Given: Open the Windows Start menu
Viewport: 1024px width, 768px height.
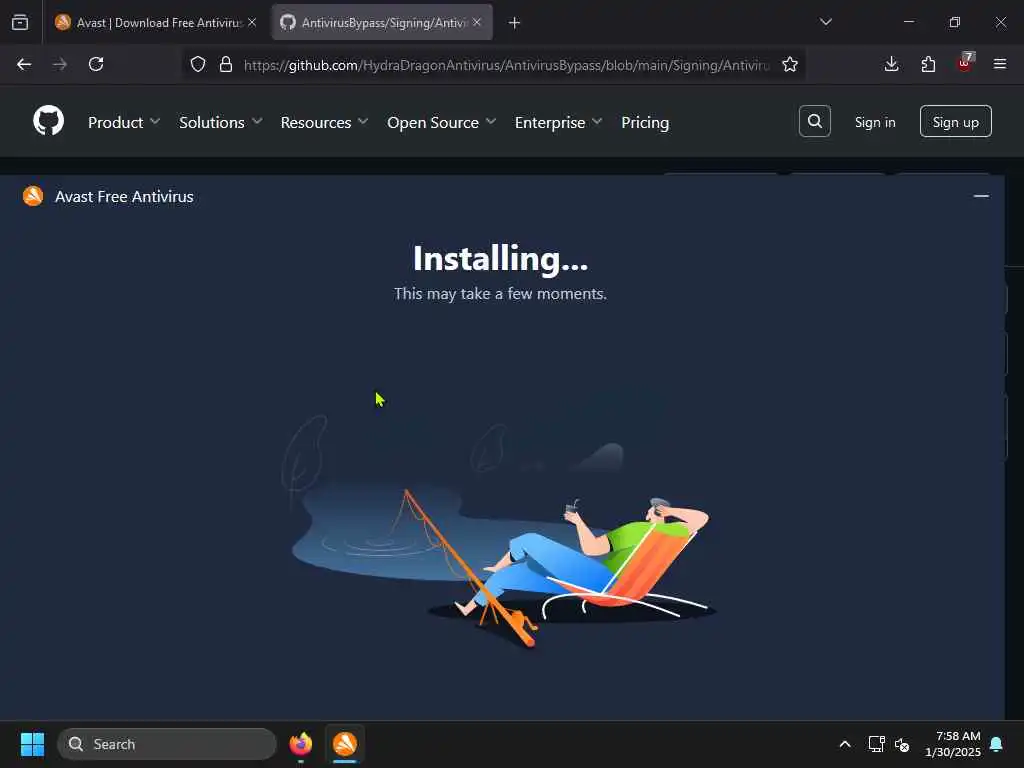Looking at the screenshot, I should point(32,744).
